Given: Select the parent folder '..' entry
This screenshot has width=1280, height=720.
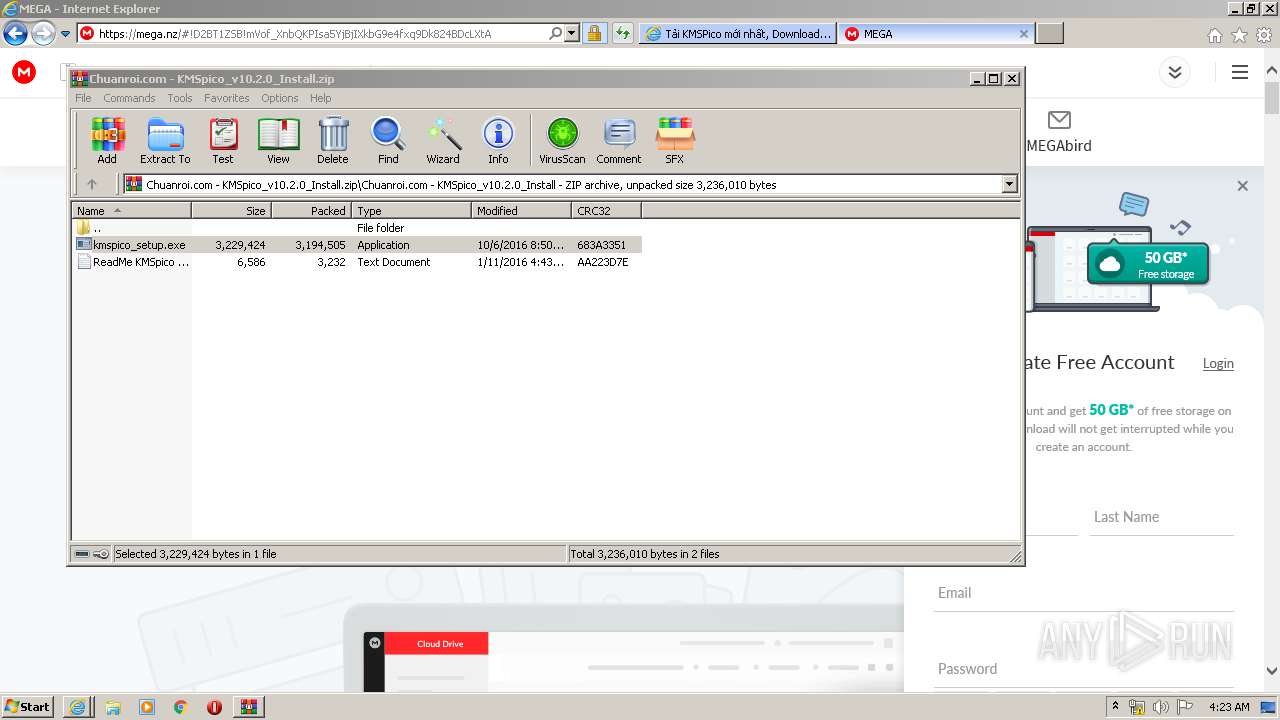Looking at the screenshot, I should 96,228.
